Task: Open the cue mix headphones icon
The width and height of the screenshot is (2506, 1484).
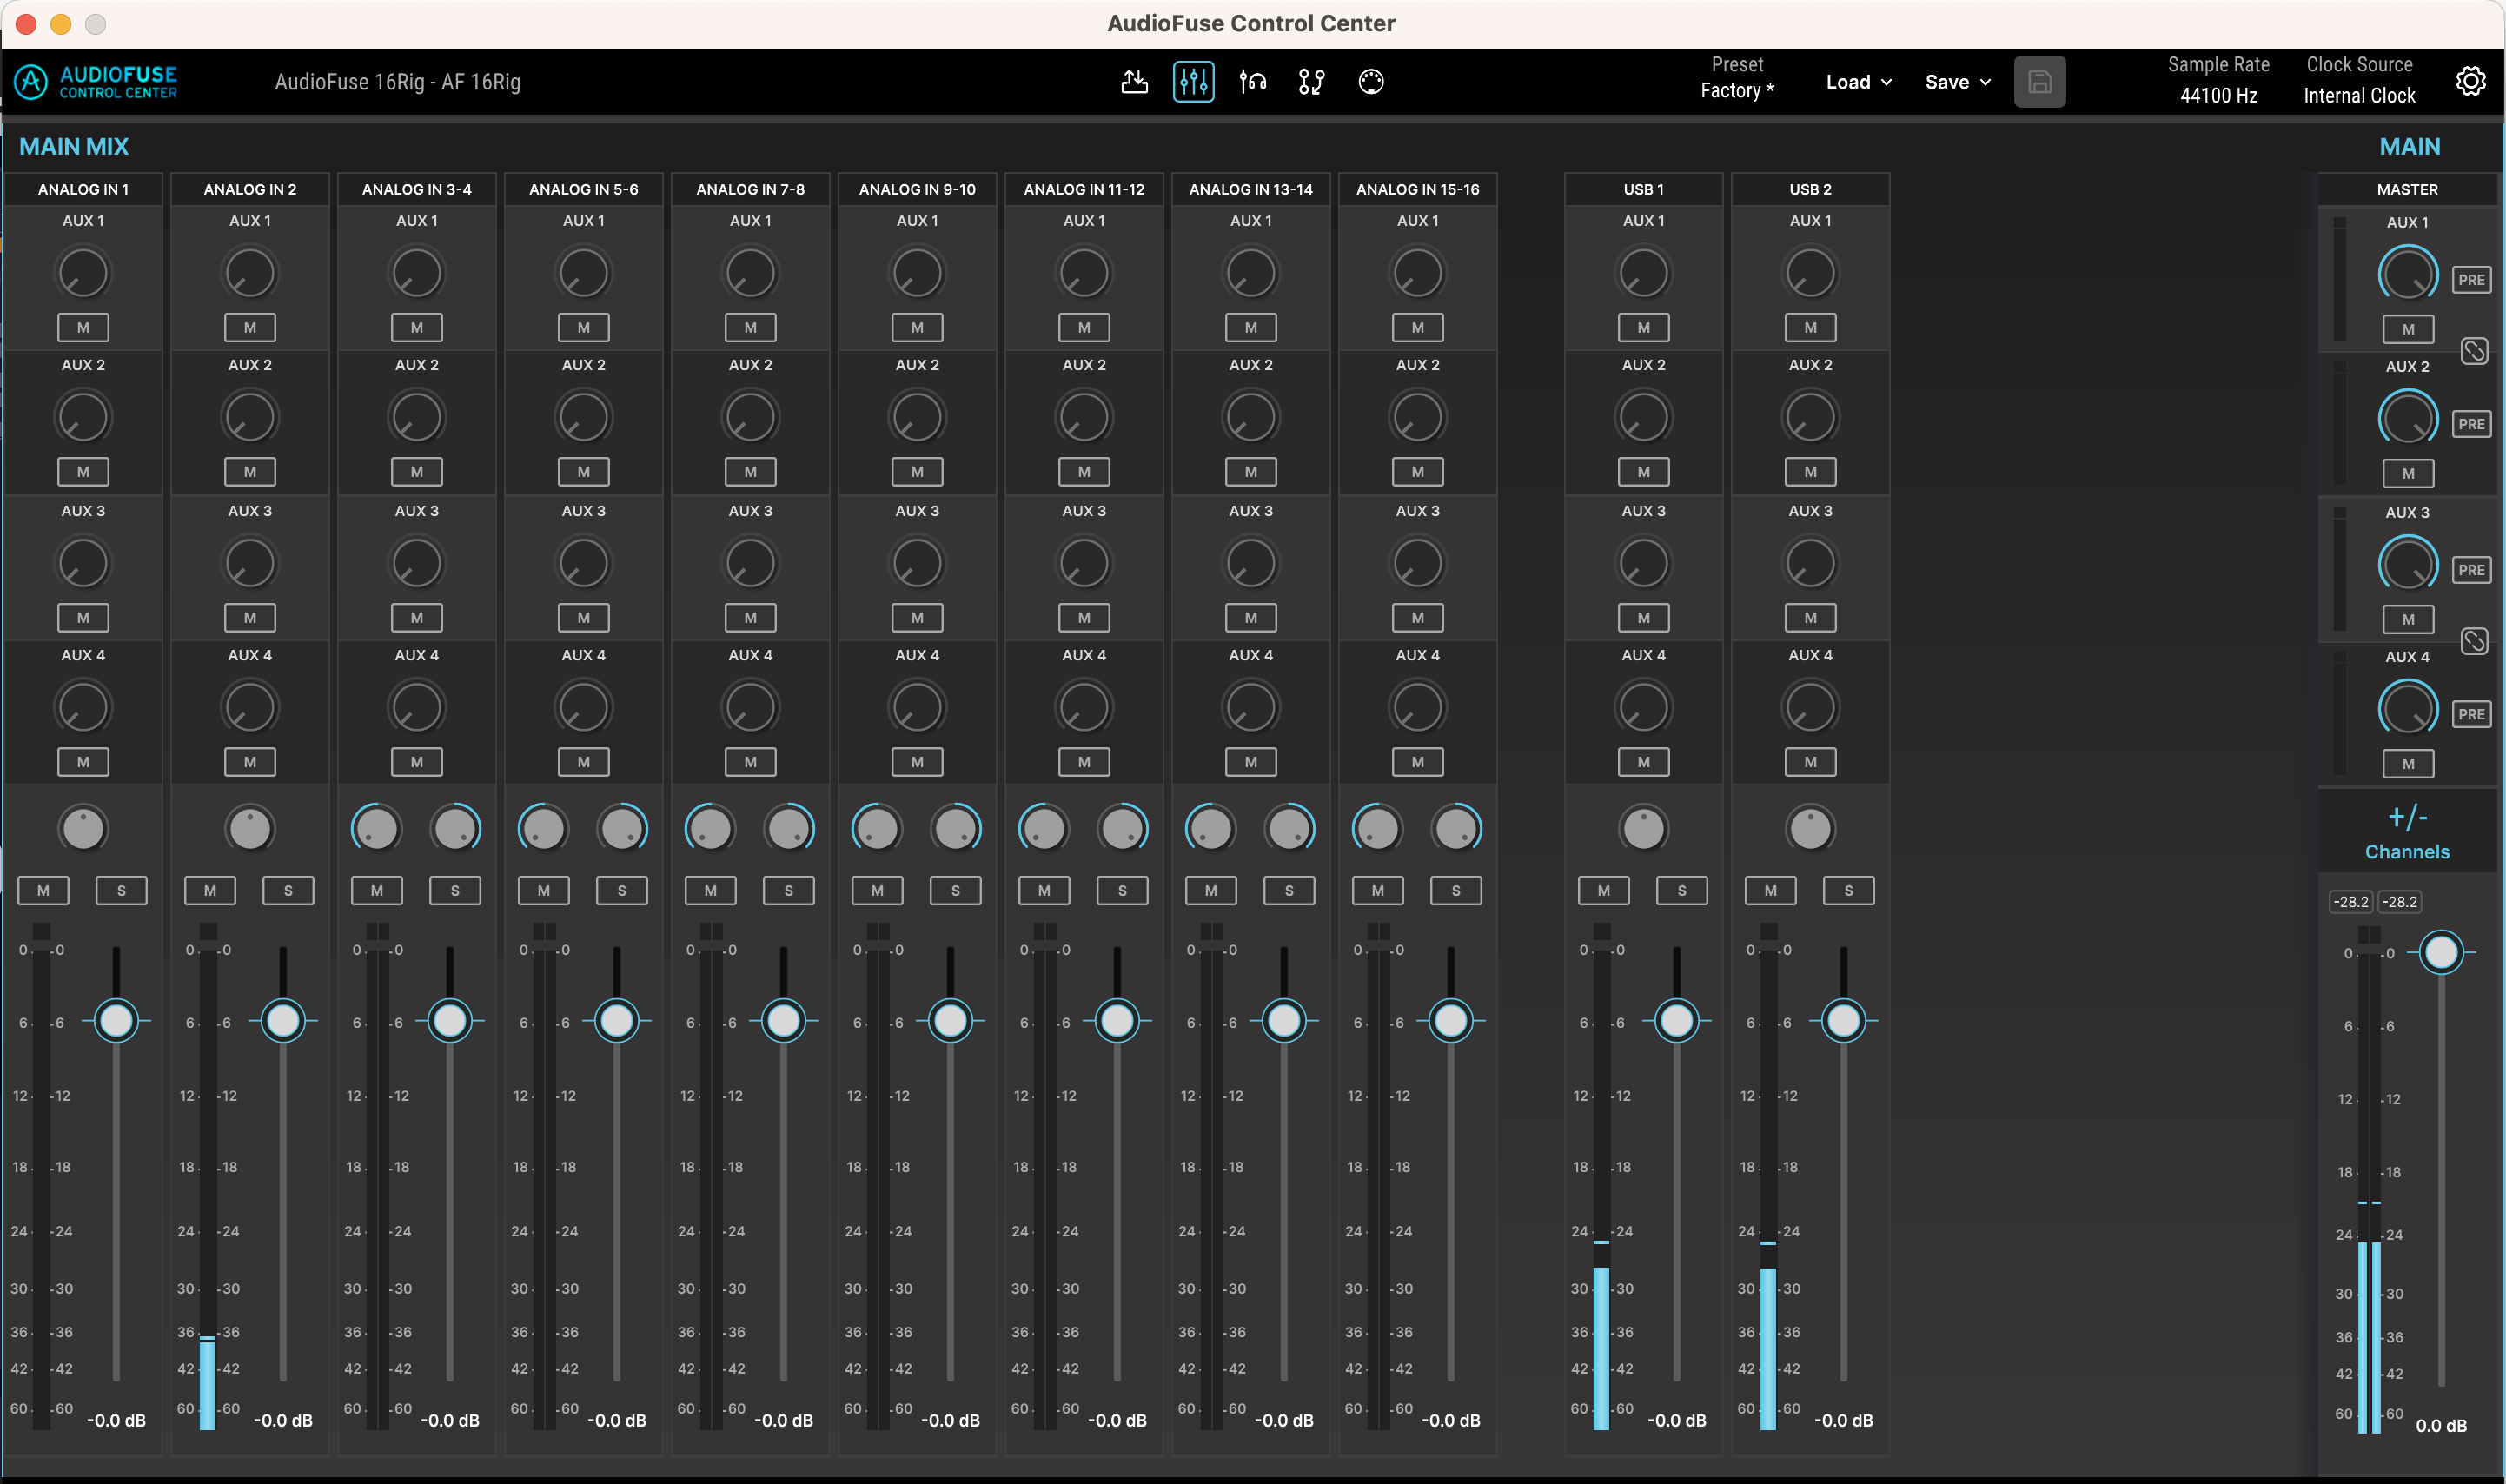Action: (x=1252, y=82)
